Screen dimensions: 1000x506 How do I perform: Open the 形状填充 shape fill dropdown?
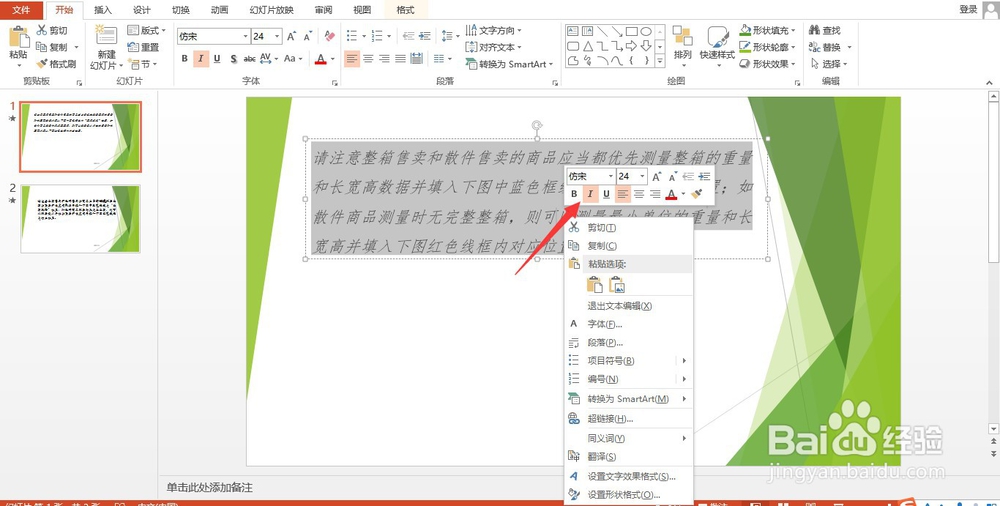[768, 30]
